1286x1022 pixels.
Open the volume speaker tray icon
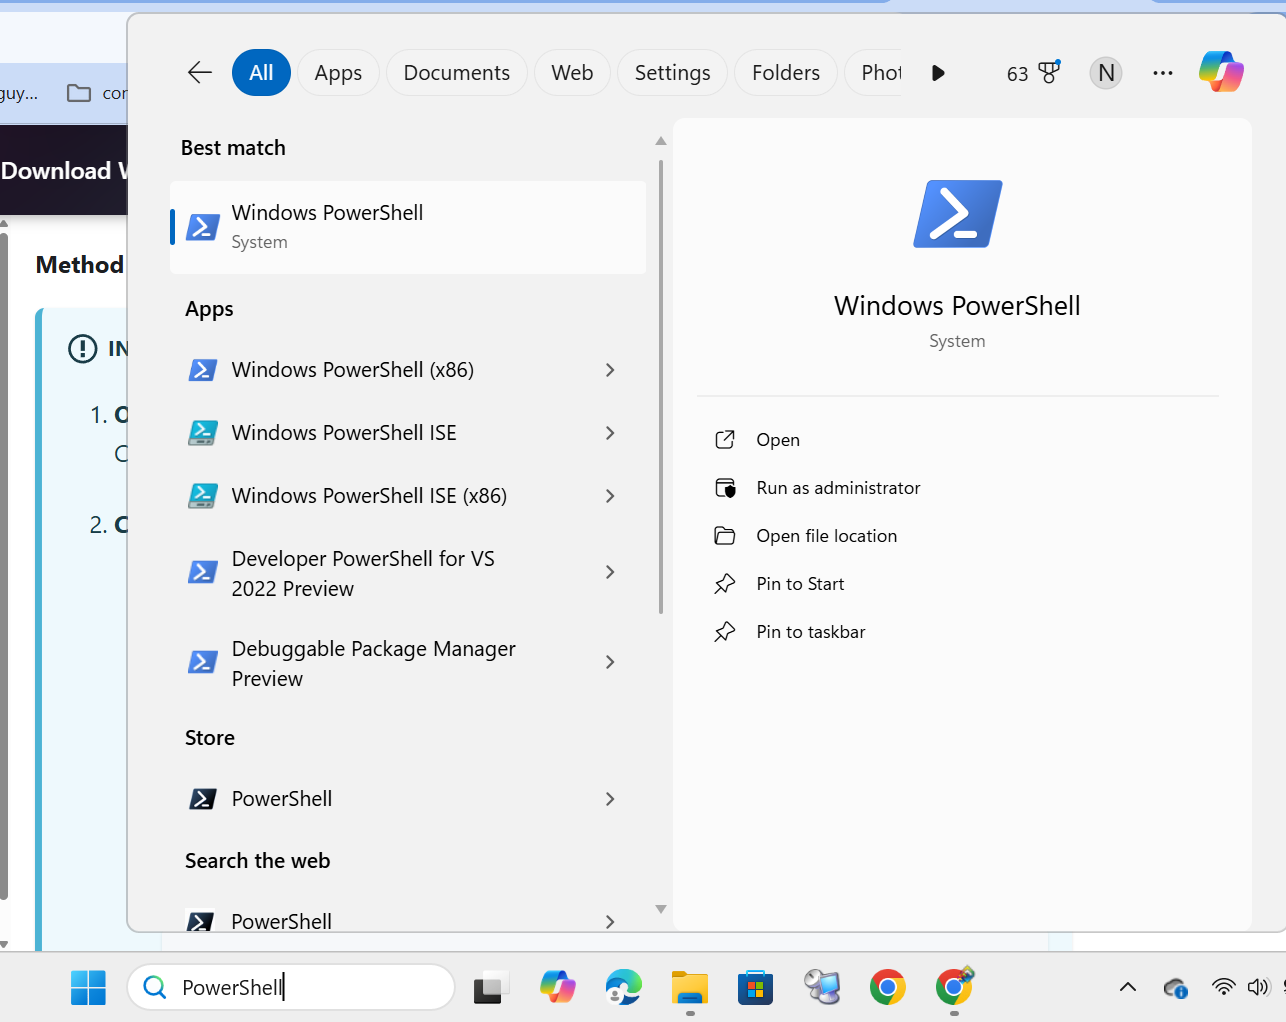[x=1257, y=988]
